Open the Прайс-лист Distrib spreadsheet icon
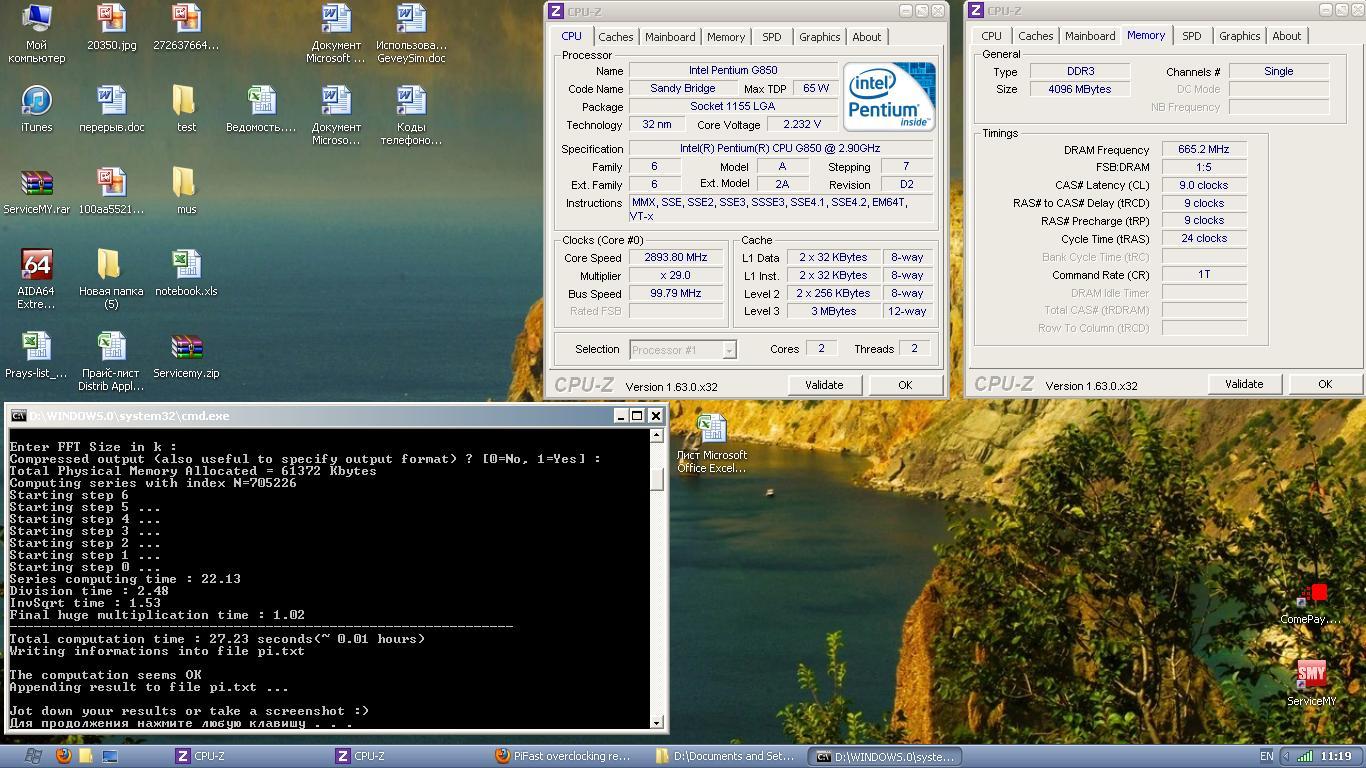1366x768 pixels. click(x=111, y=347)
